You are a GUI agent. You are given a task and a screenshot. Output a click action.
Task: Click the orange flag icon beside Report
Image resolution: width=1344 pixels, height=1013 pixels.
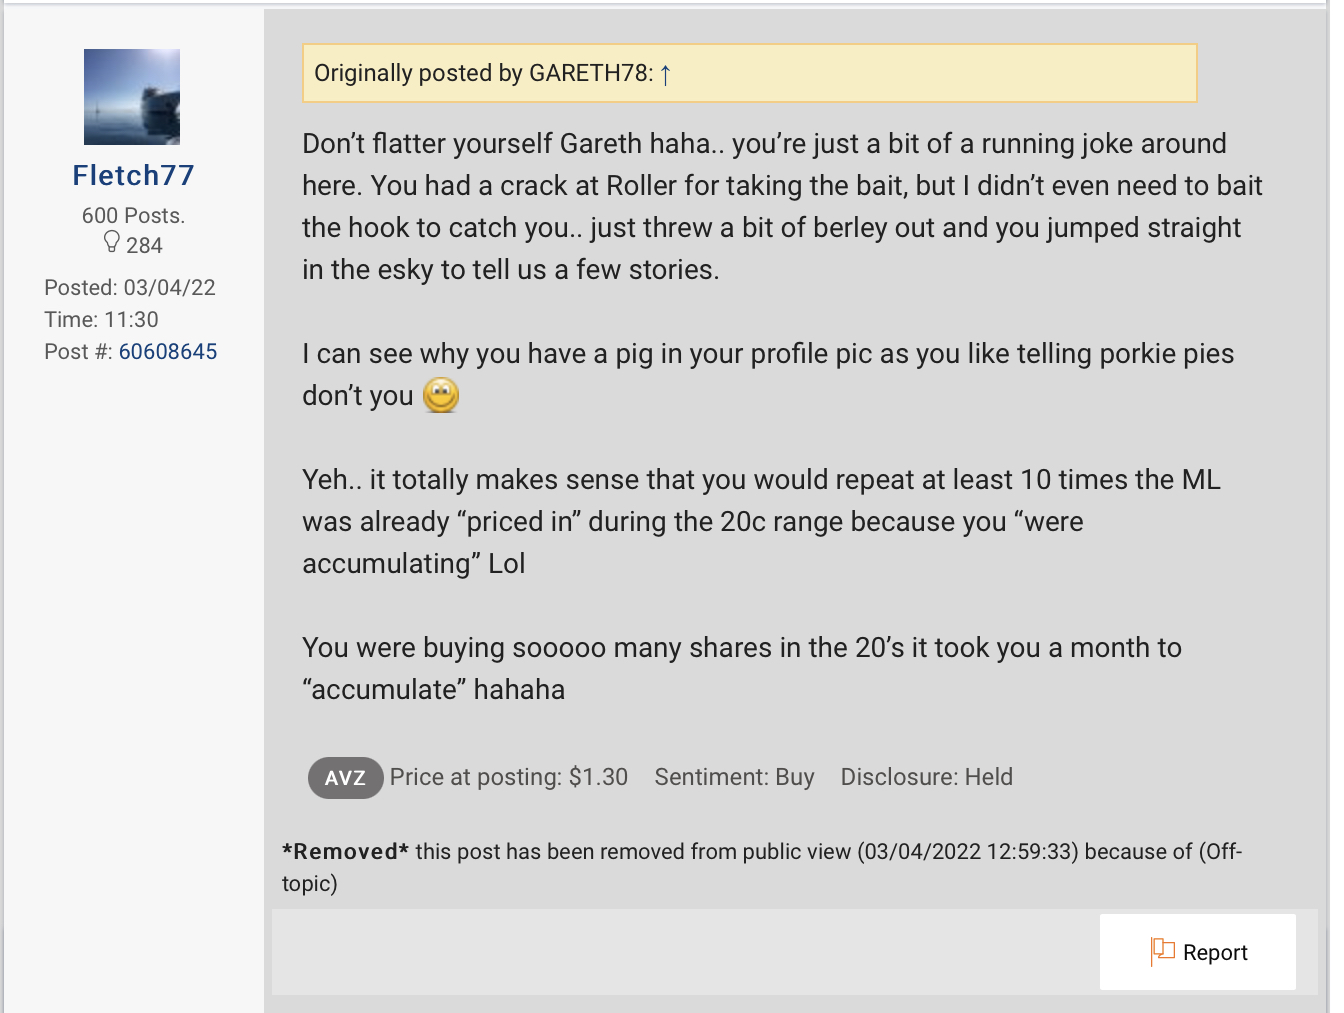coord(1162,951)
